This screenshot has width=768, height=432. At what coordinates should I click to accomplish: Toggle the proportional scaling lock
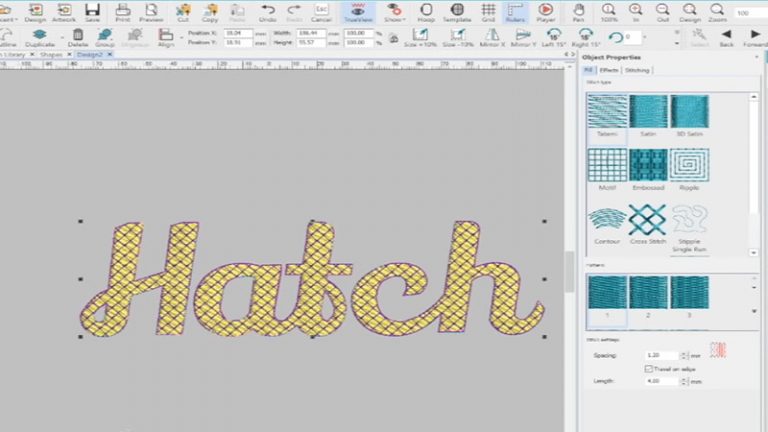coord(393,39)
